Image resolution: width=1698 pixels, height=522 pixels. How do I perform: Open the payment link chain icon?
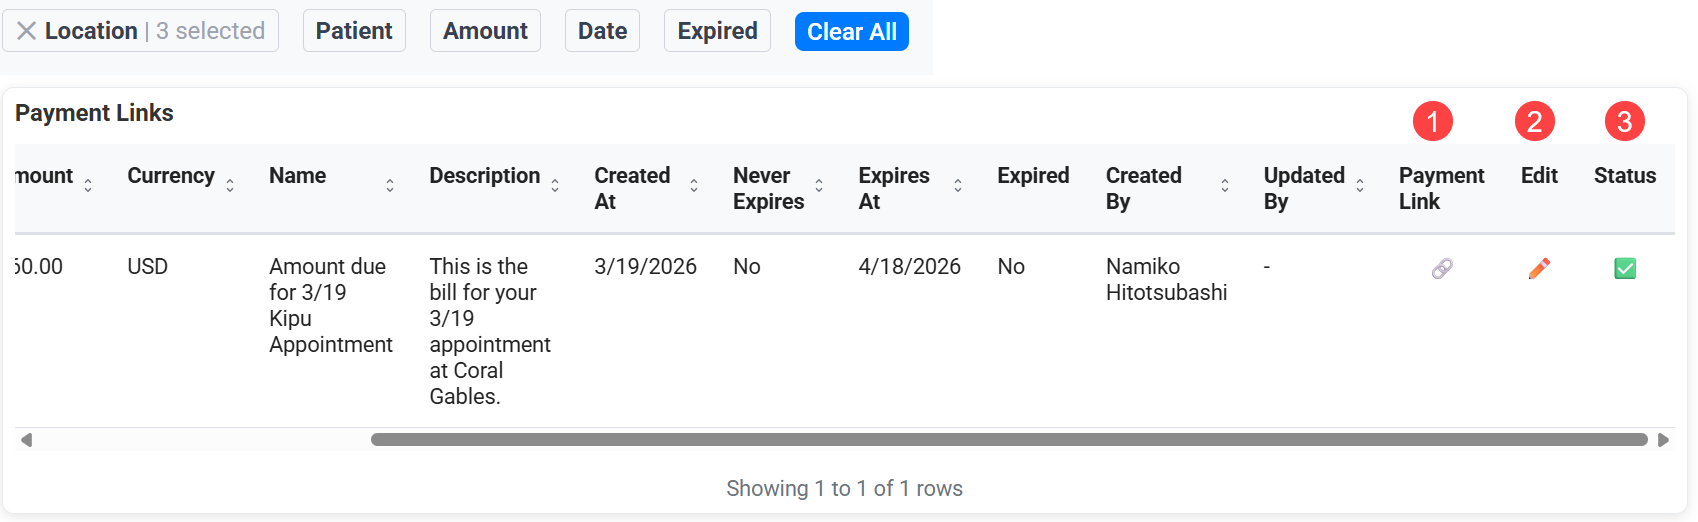(x=1442, y=268)
